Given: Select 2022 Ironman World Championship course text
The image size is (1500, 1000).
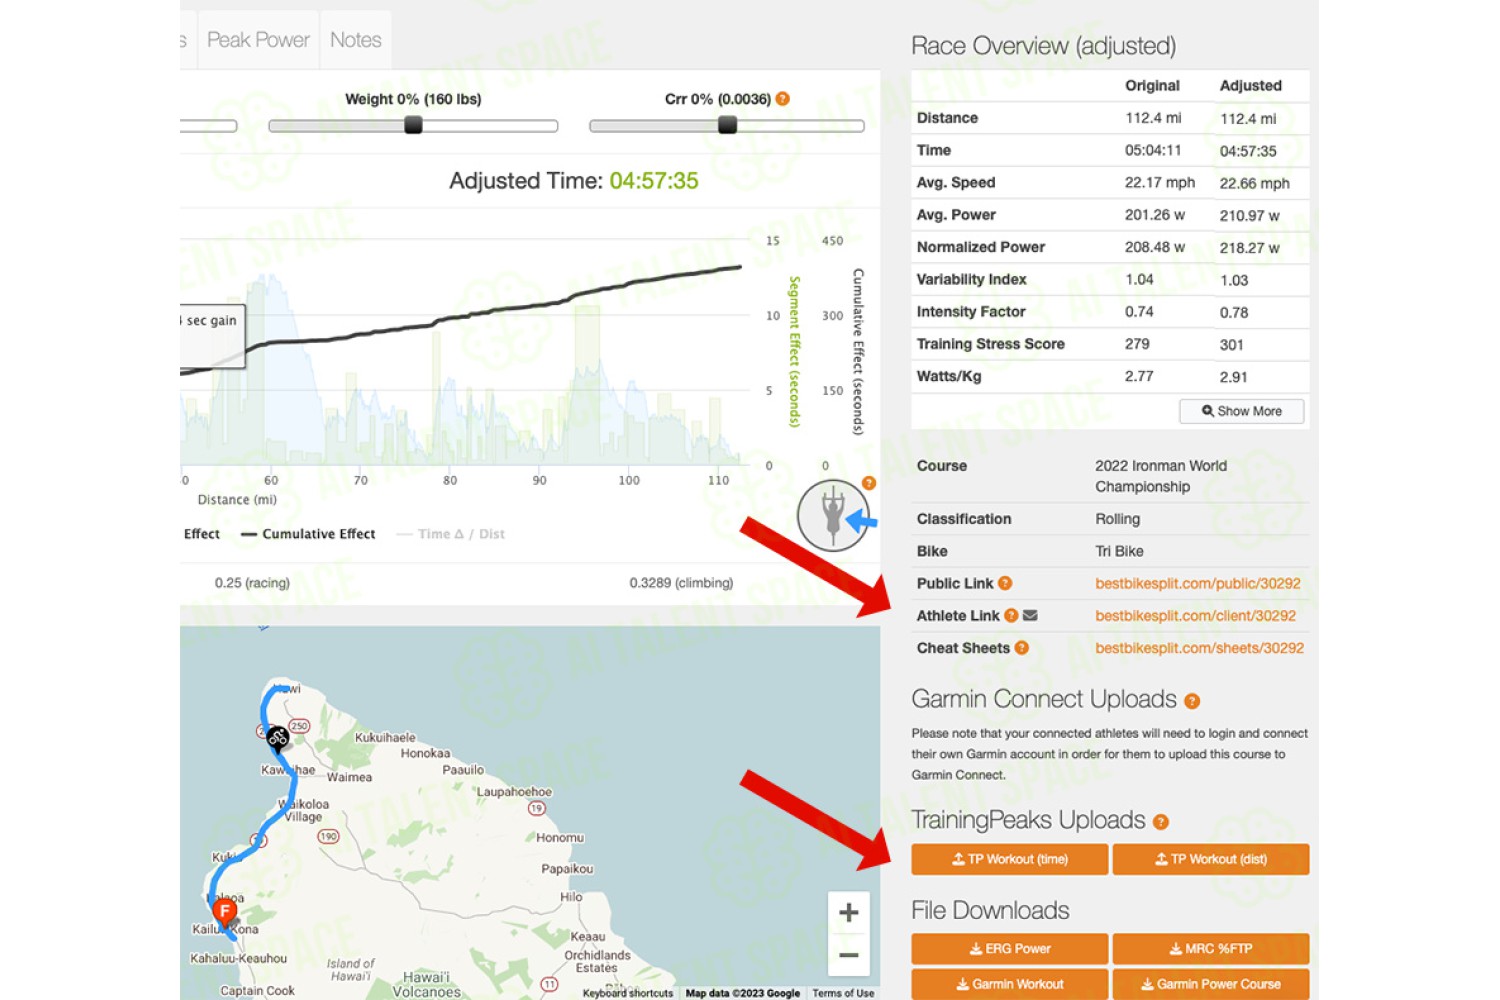Looking at the screenshot, I should [x=1161, y=476].
